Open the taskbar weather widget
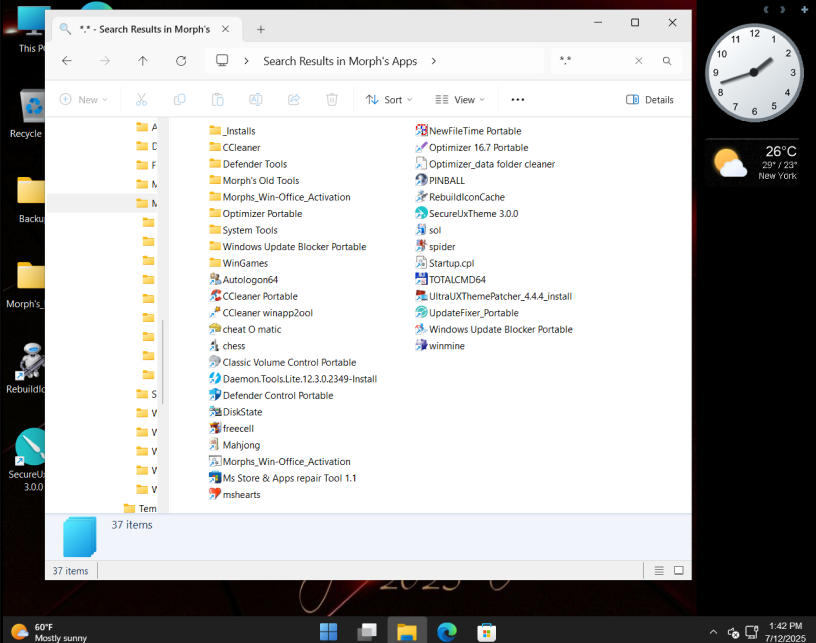816x643 pixels. click(49, 632)
